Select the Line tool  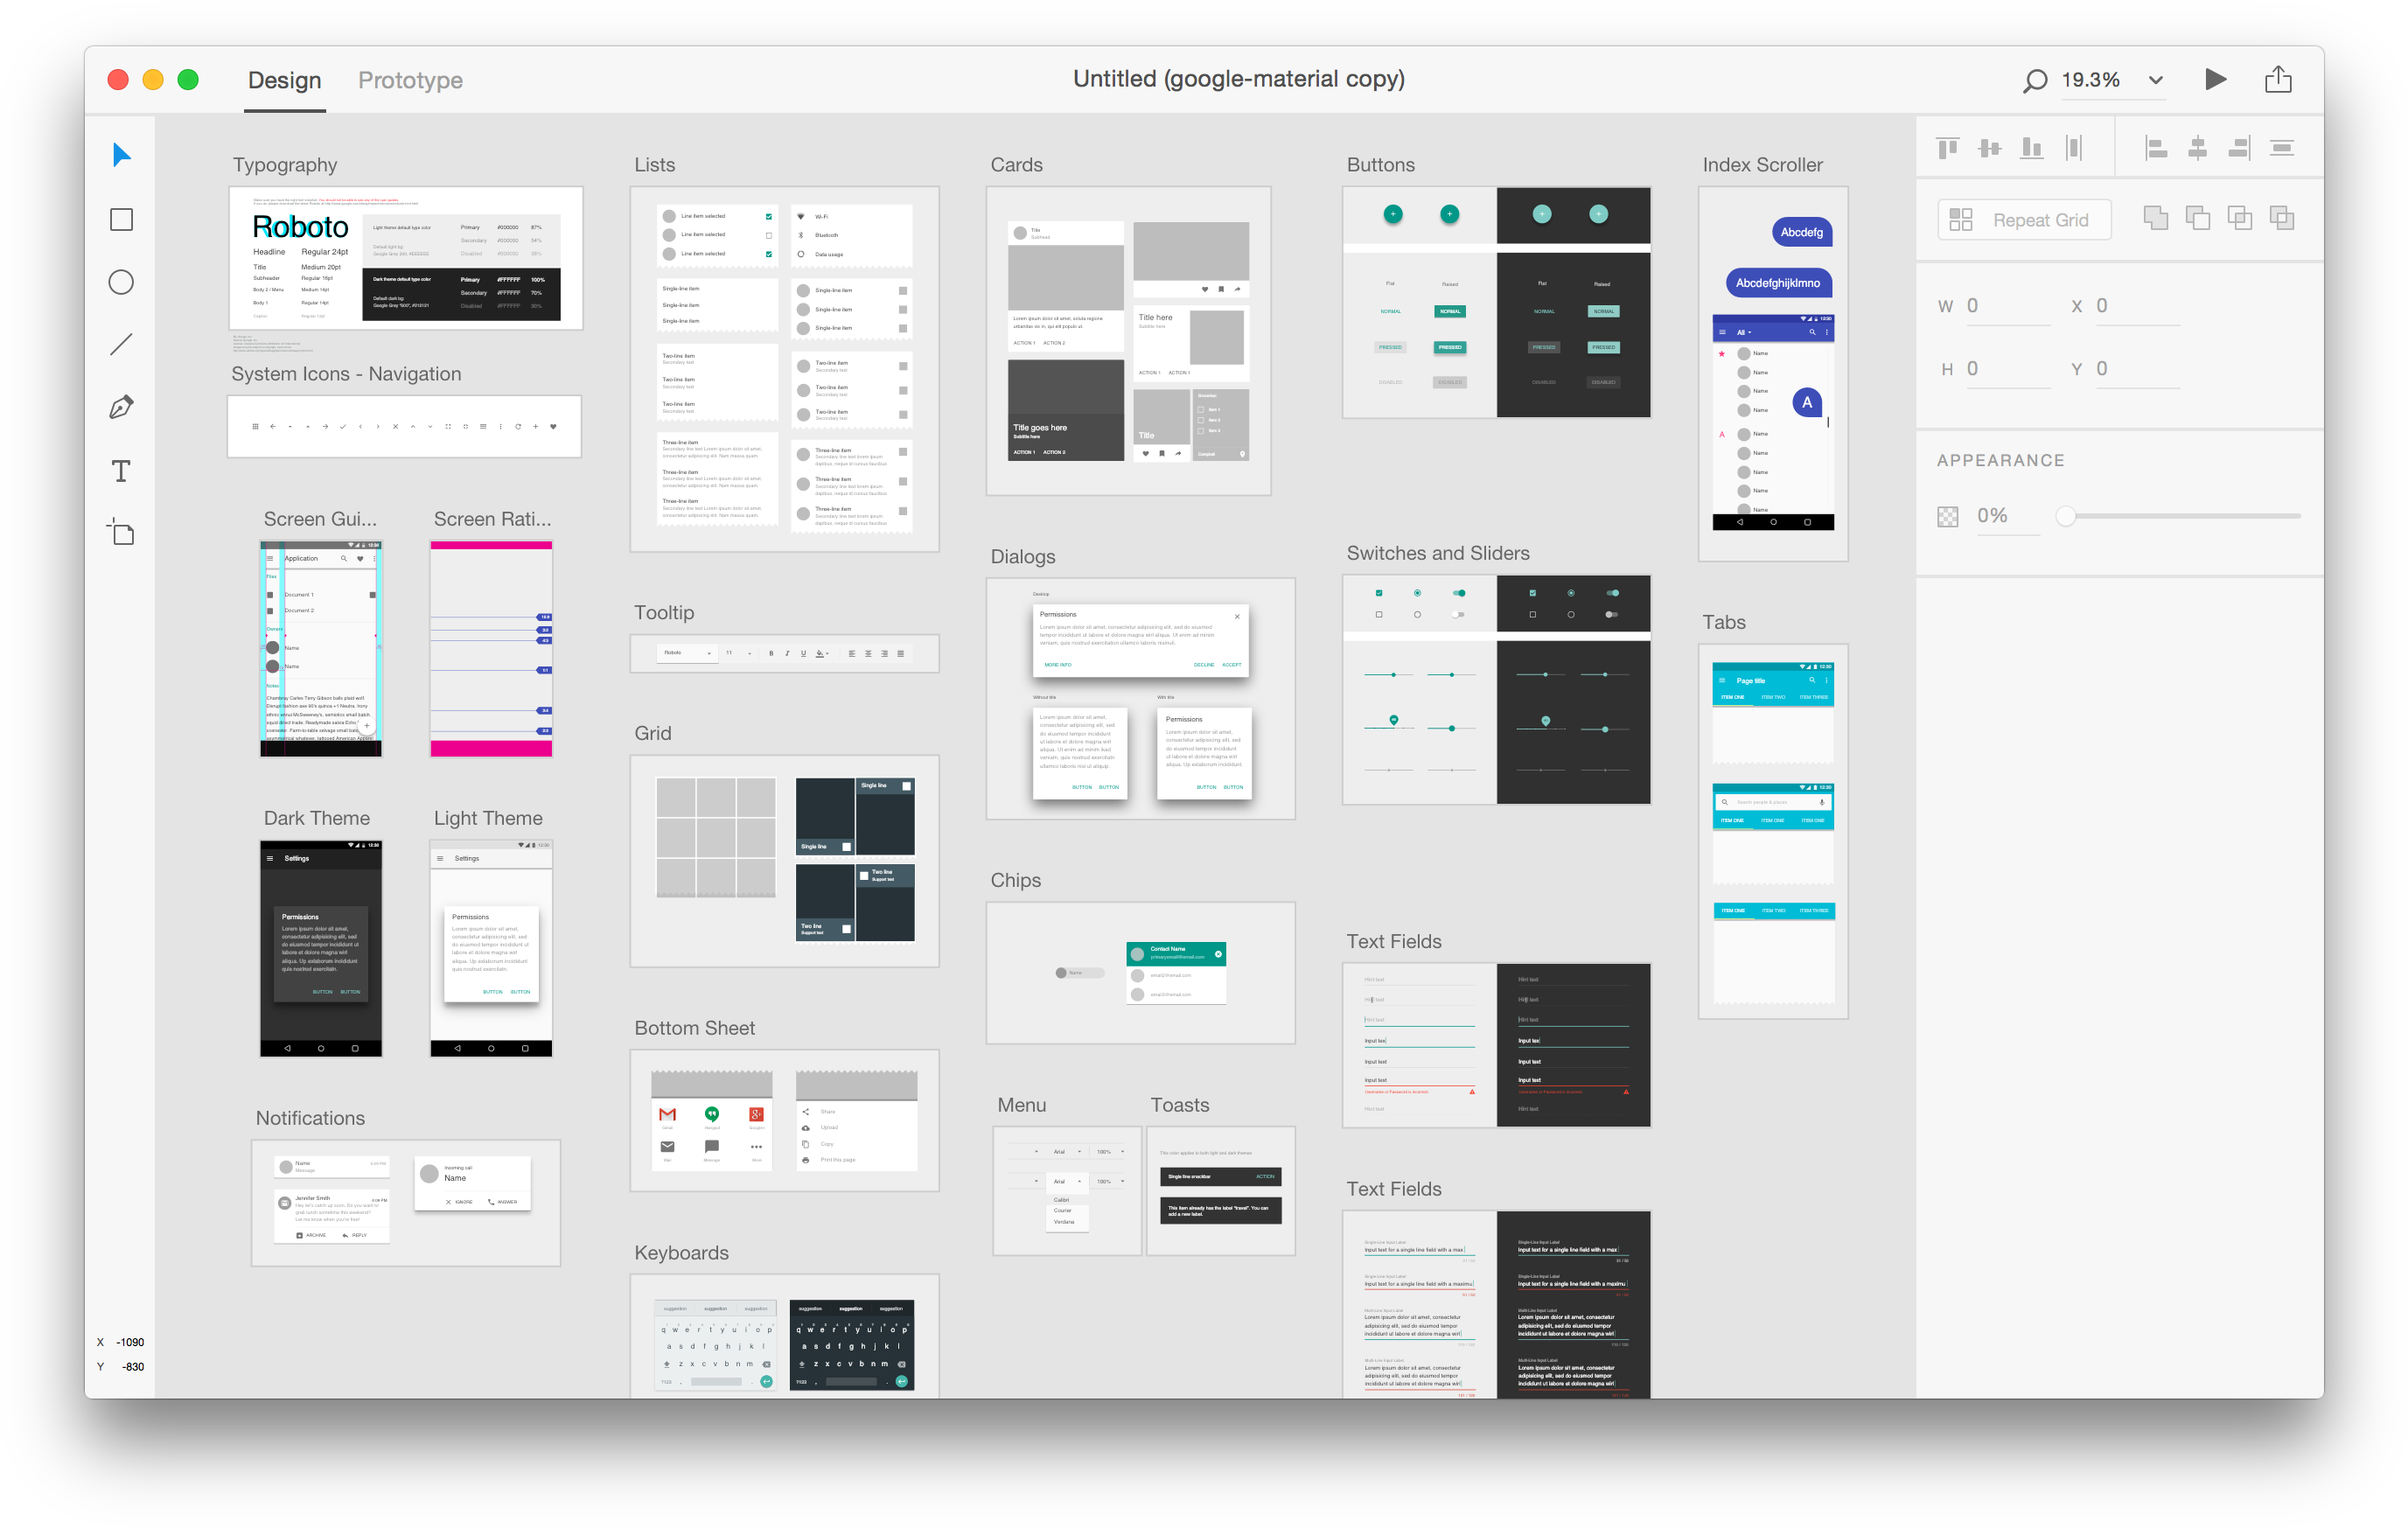tap(121, 344)
